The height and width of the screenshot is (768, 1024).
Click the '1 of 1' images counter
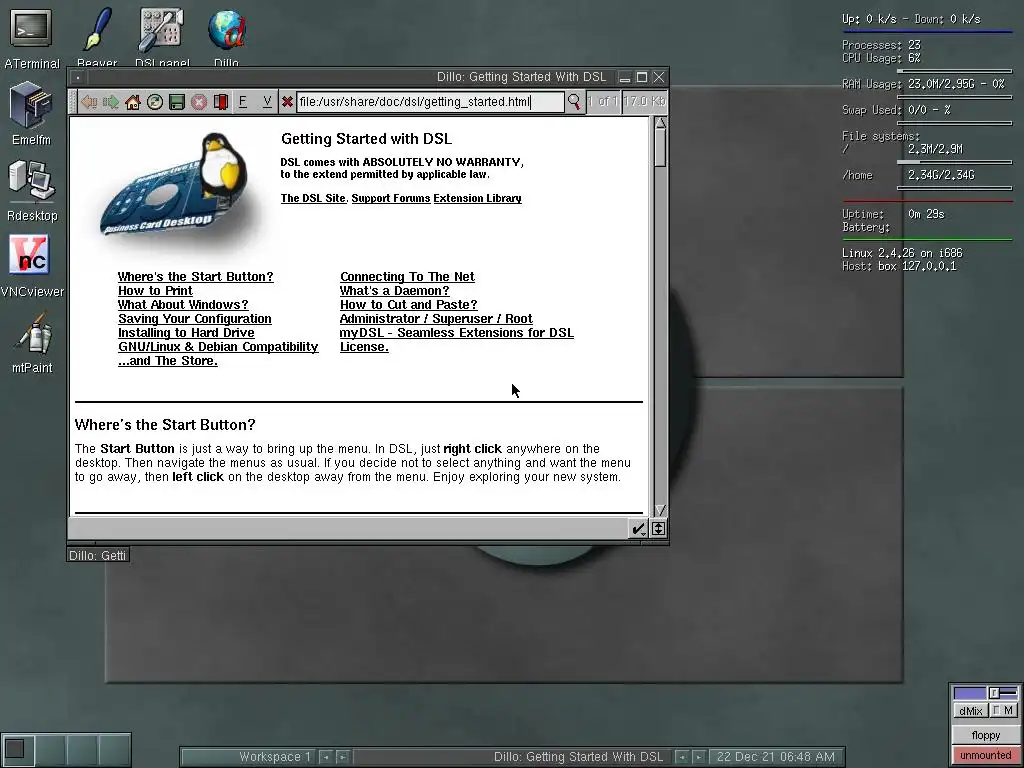point(603,102)
